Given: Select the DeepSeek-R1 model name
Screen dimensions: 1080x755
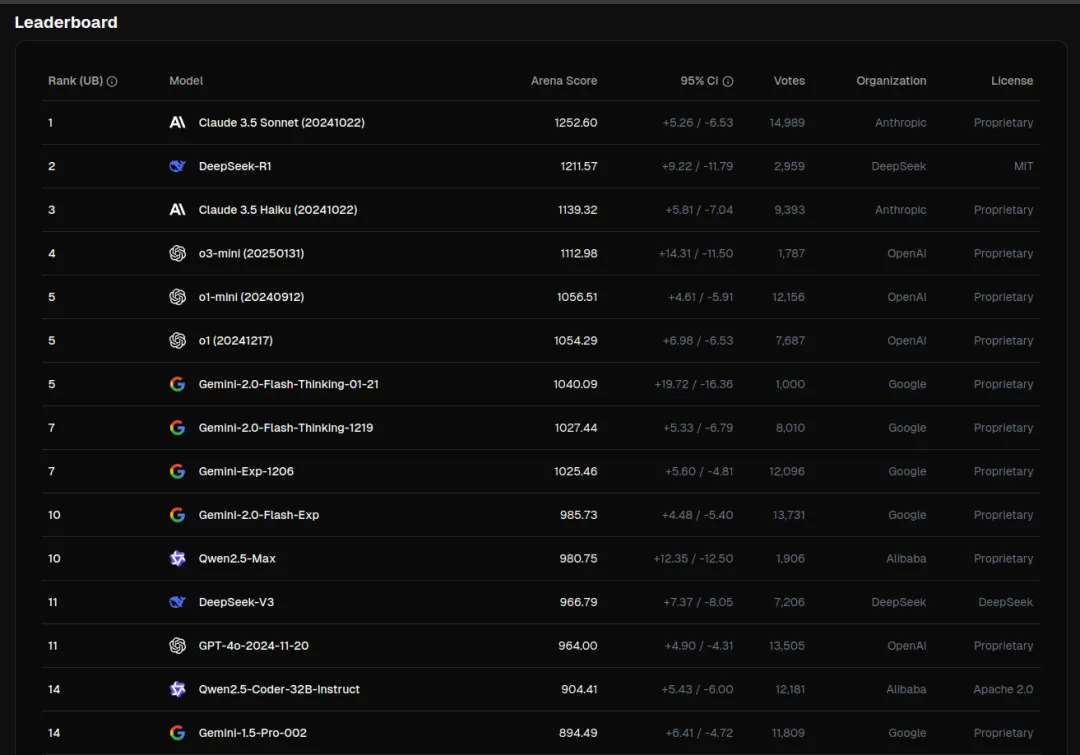Looking at the screenshot, I should pos(235,166).
